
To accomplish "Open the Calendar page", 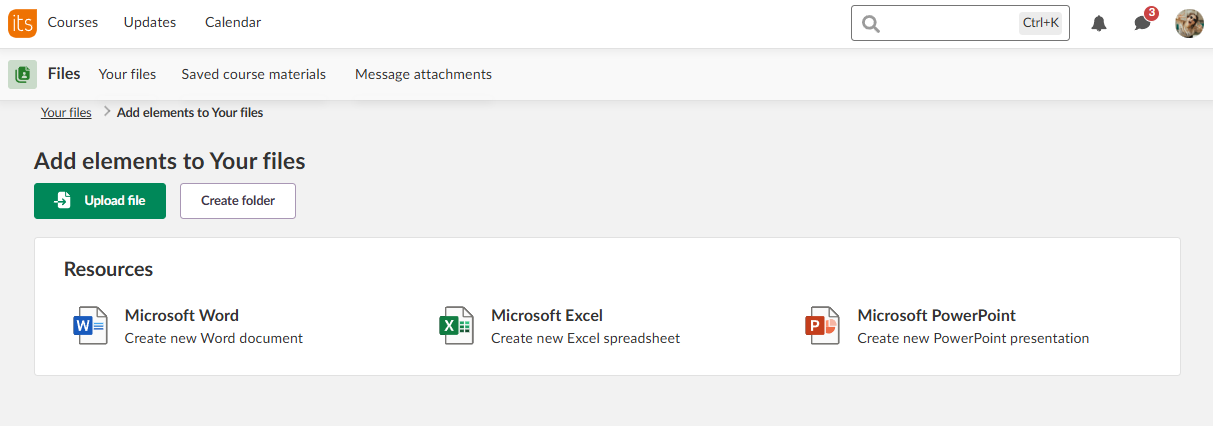I will point(233,22).
